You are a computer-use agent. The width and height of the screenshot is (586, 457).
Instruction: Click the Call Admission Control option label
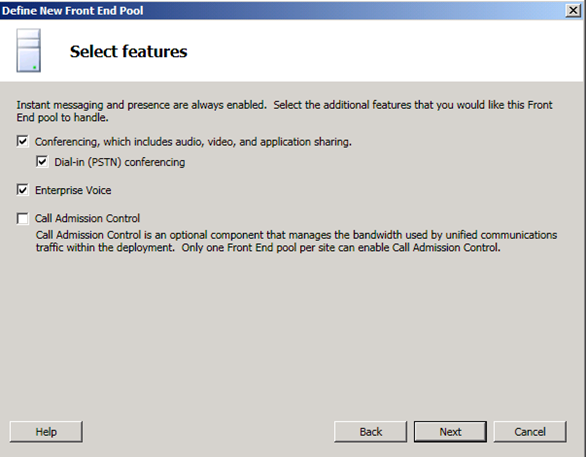(87, 218)
